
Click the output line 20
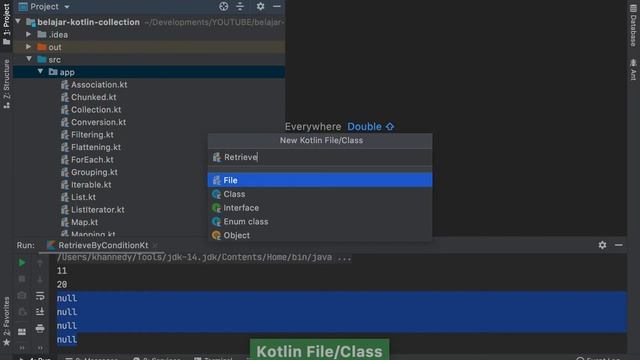tap(62, 284)
